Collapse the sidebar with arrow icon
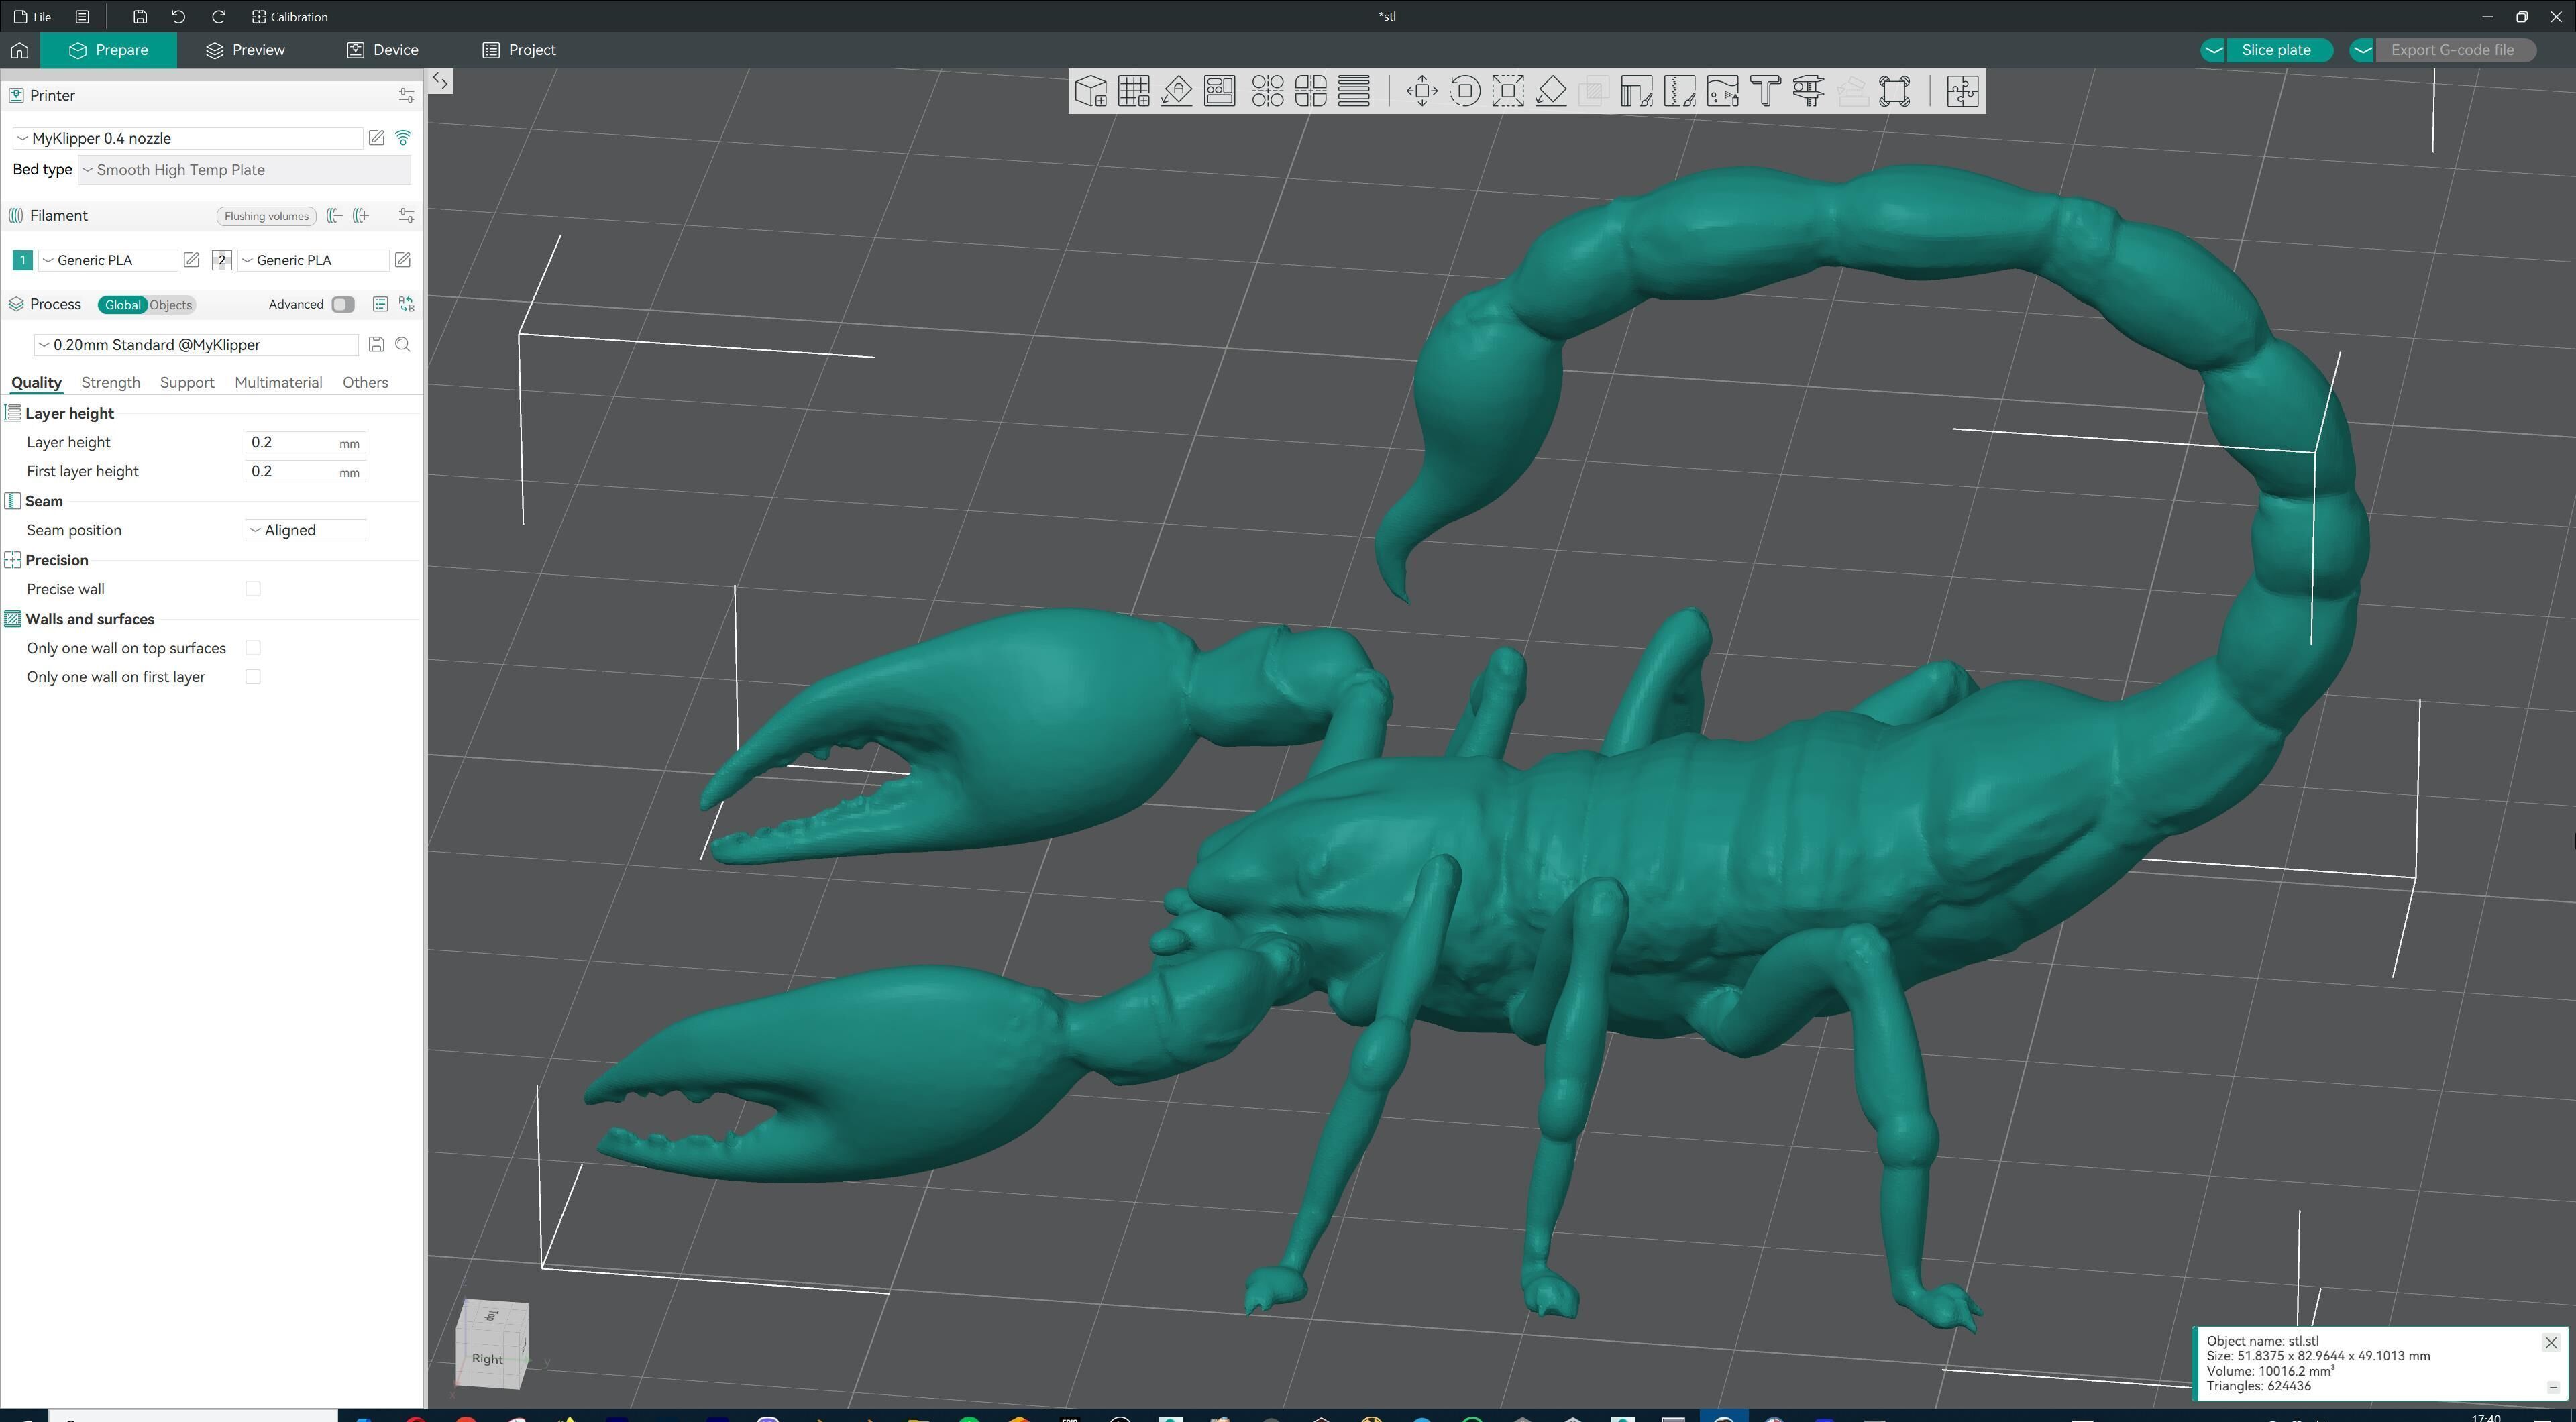Image resolution: width=2576 pixels, height=1422 pixels. coord(440,82)
